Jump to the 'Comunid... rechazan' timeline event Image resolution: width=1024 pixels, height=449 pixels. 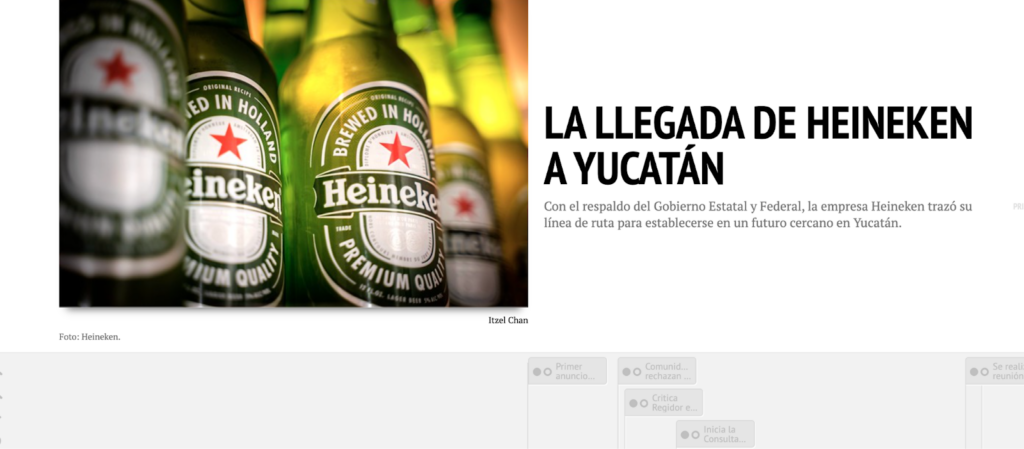coord(656,371)
